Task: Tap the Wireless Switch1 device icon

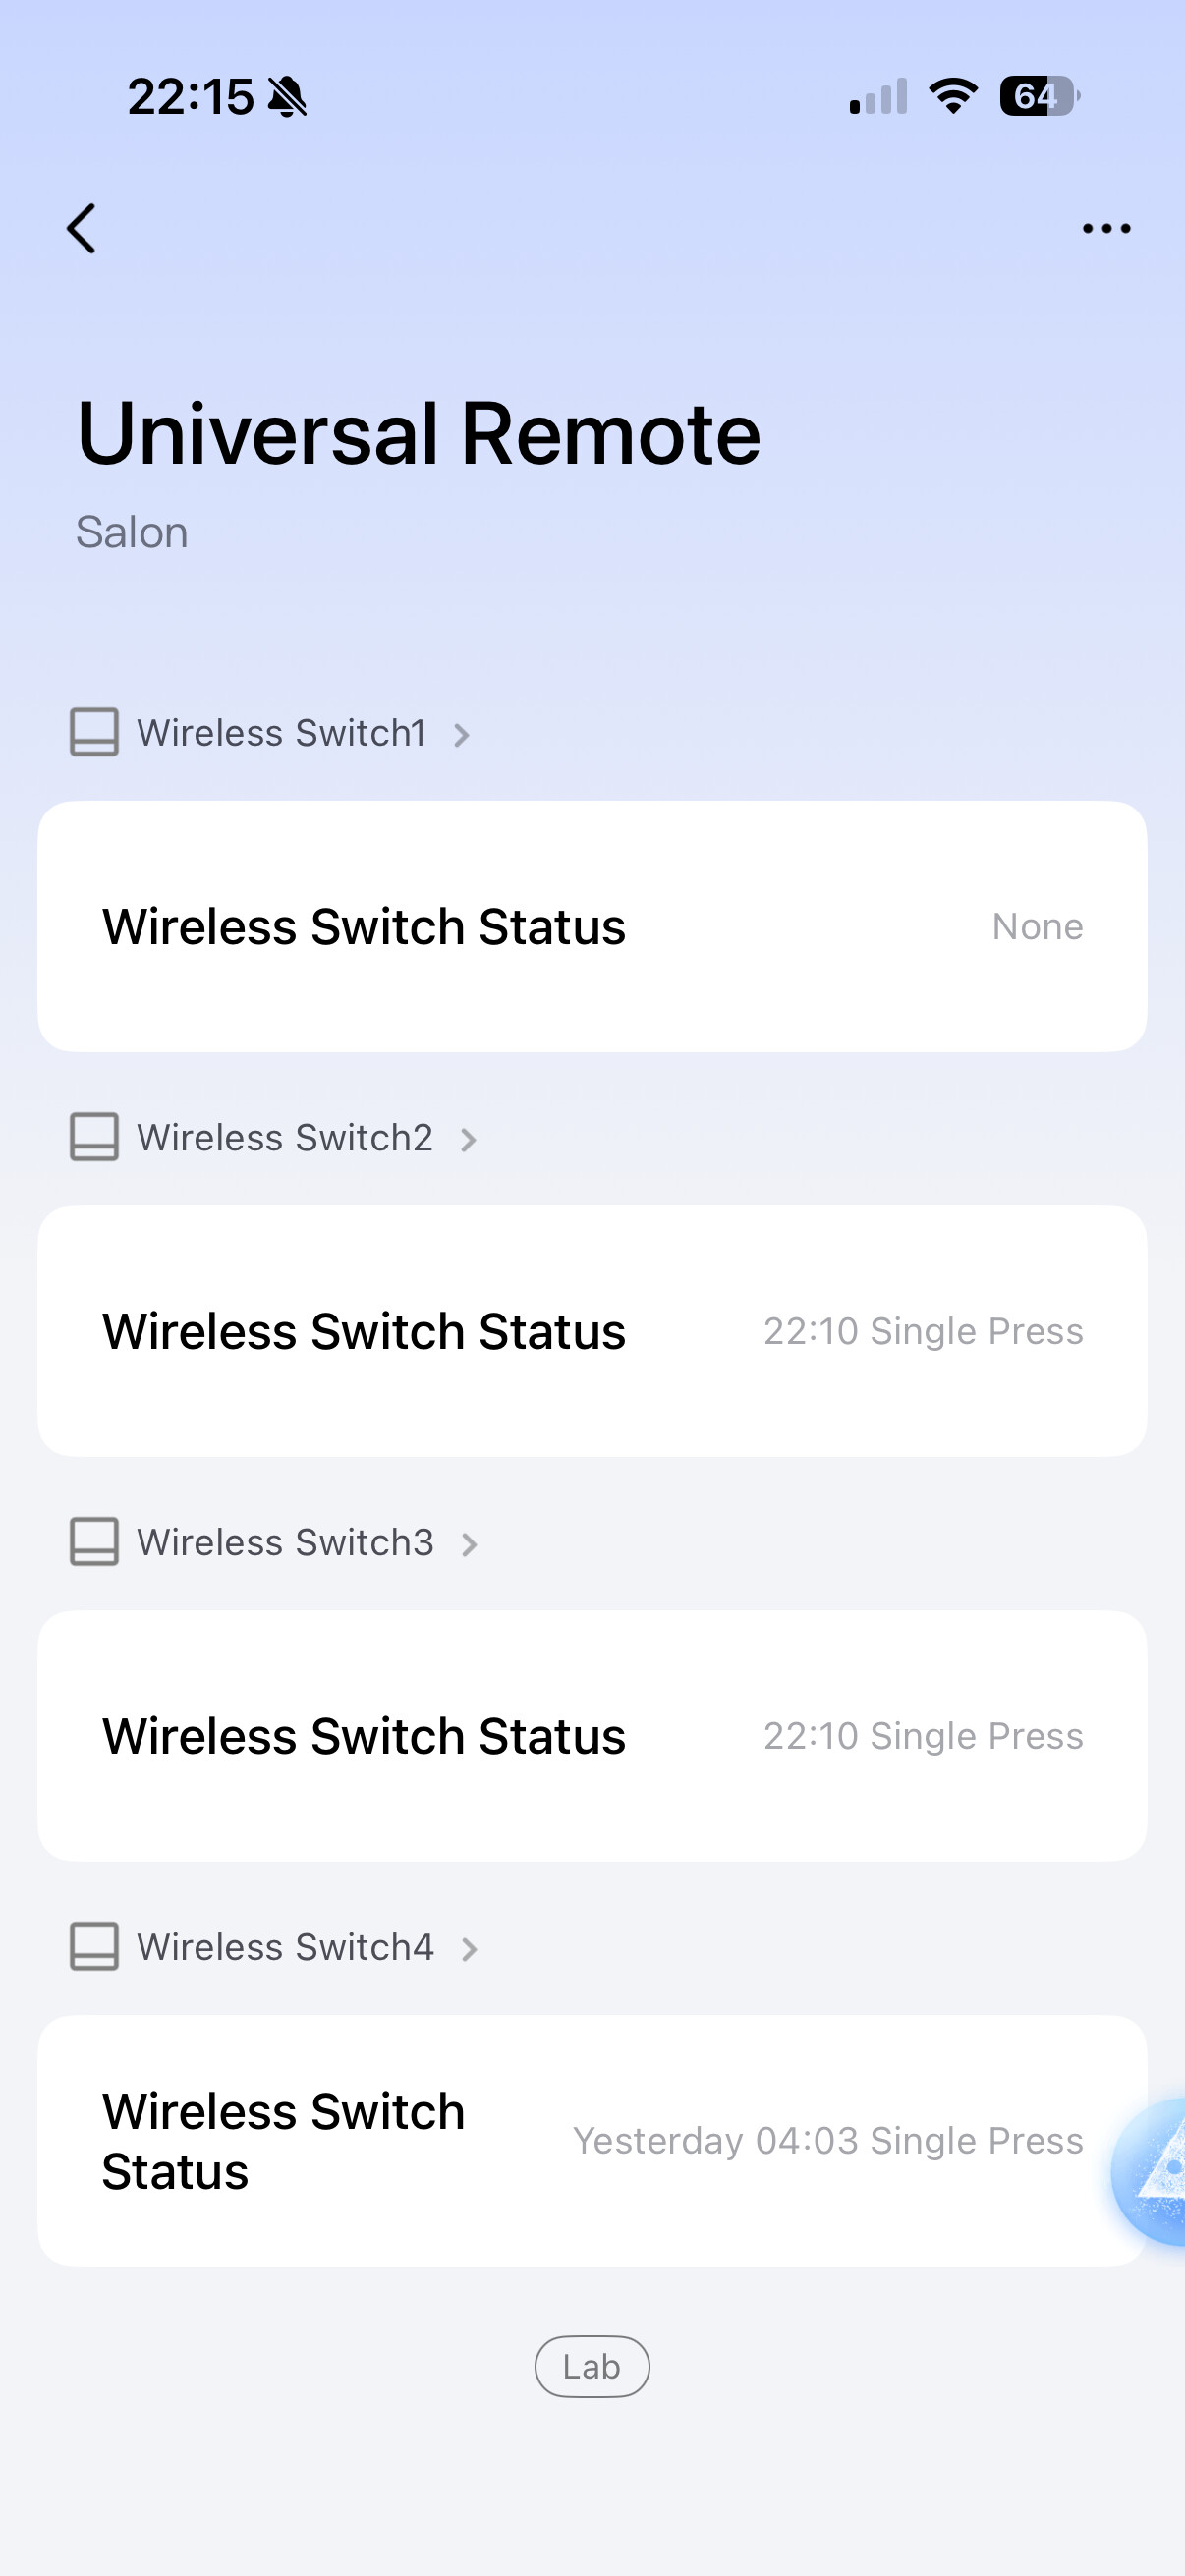Action: pyautogui.click(x=94, y=732)
